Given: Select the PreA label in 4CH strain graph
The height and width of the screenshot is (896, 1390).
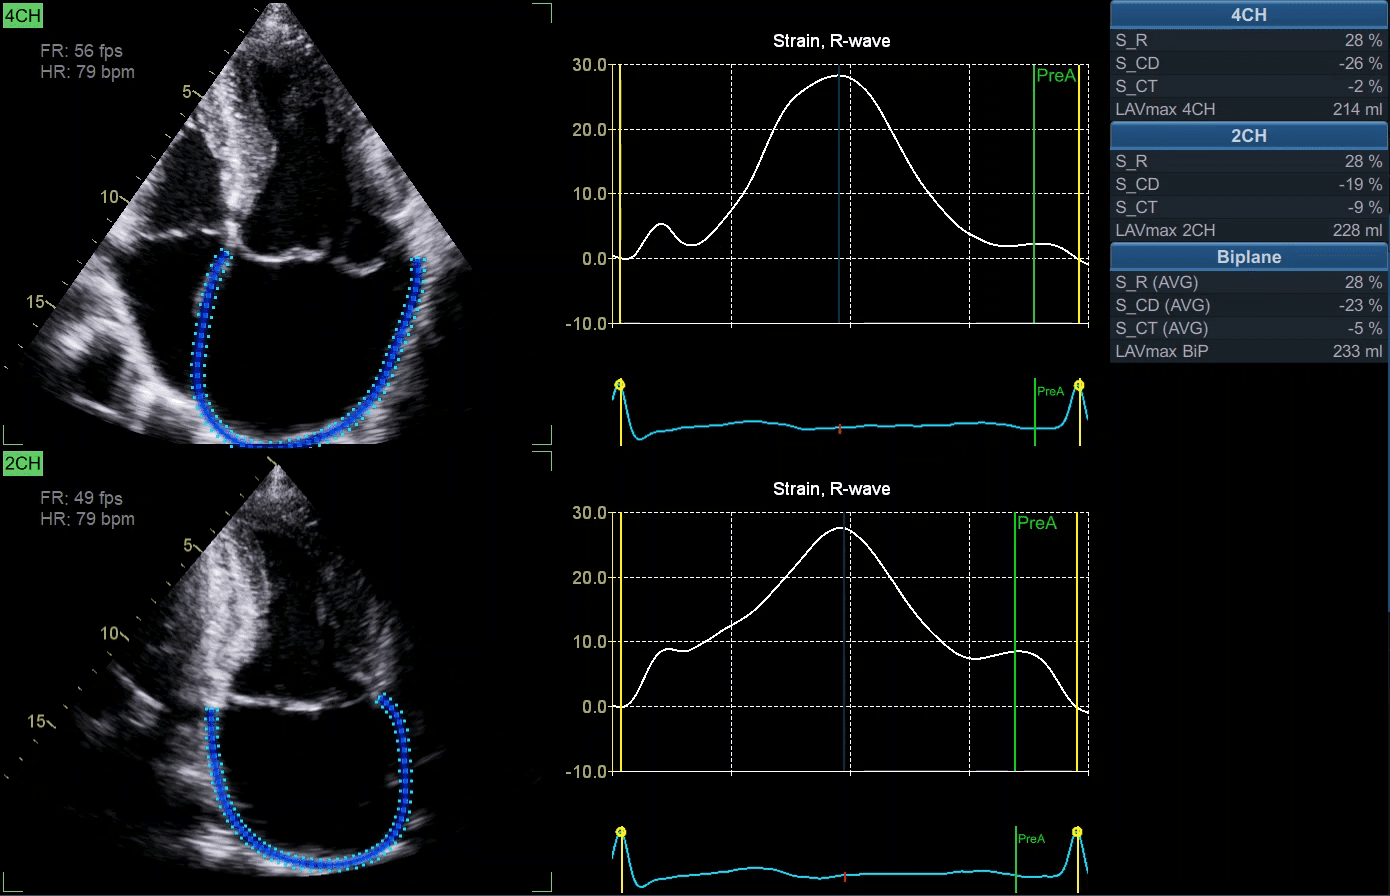Looking at the screenshot, I should tap(1056, 75).
